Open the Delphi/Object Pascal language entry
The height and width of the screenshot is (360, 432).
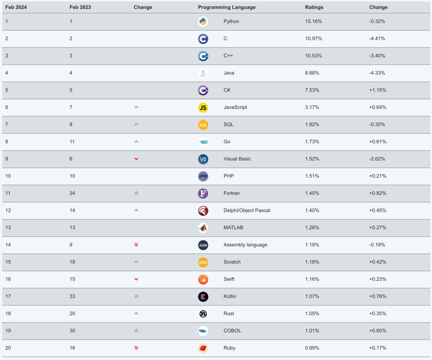tap(247, 210)
